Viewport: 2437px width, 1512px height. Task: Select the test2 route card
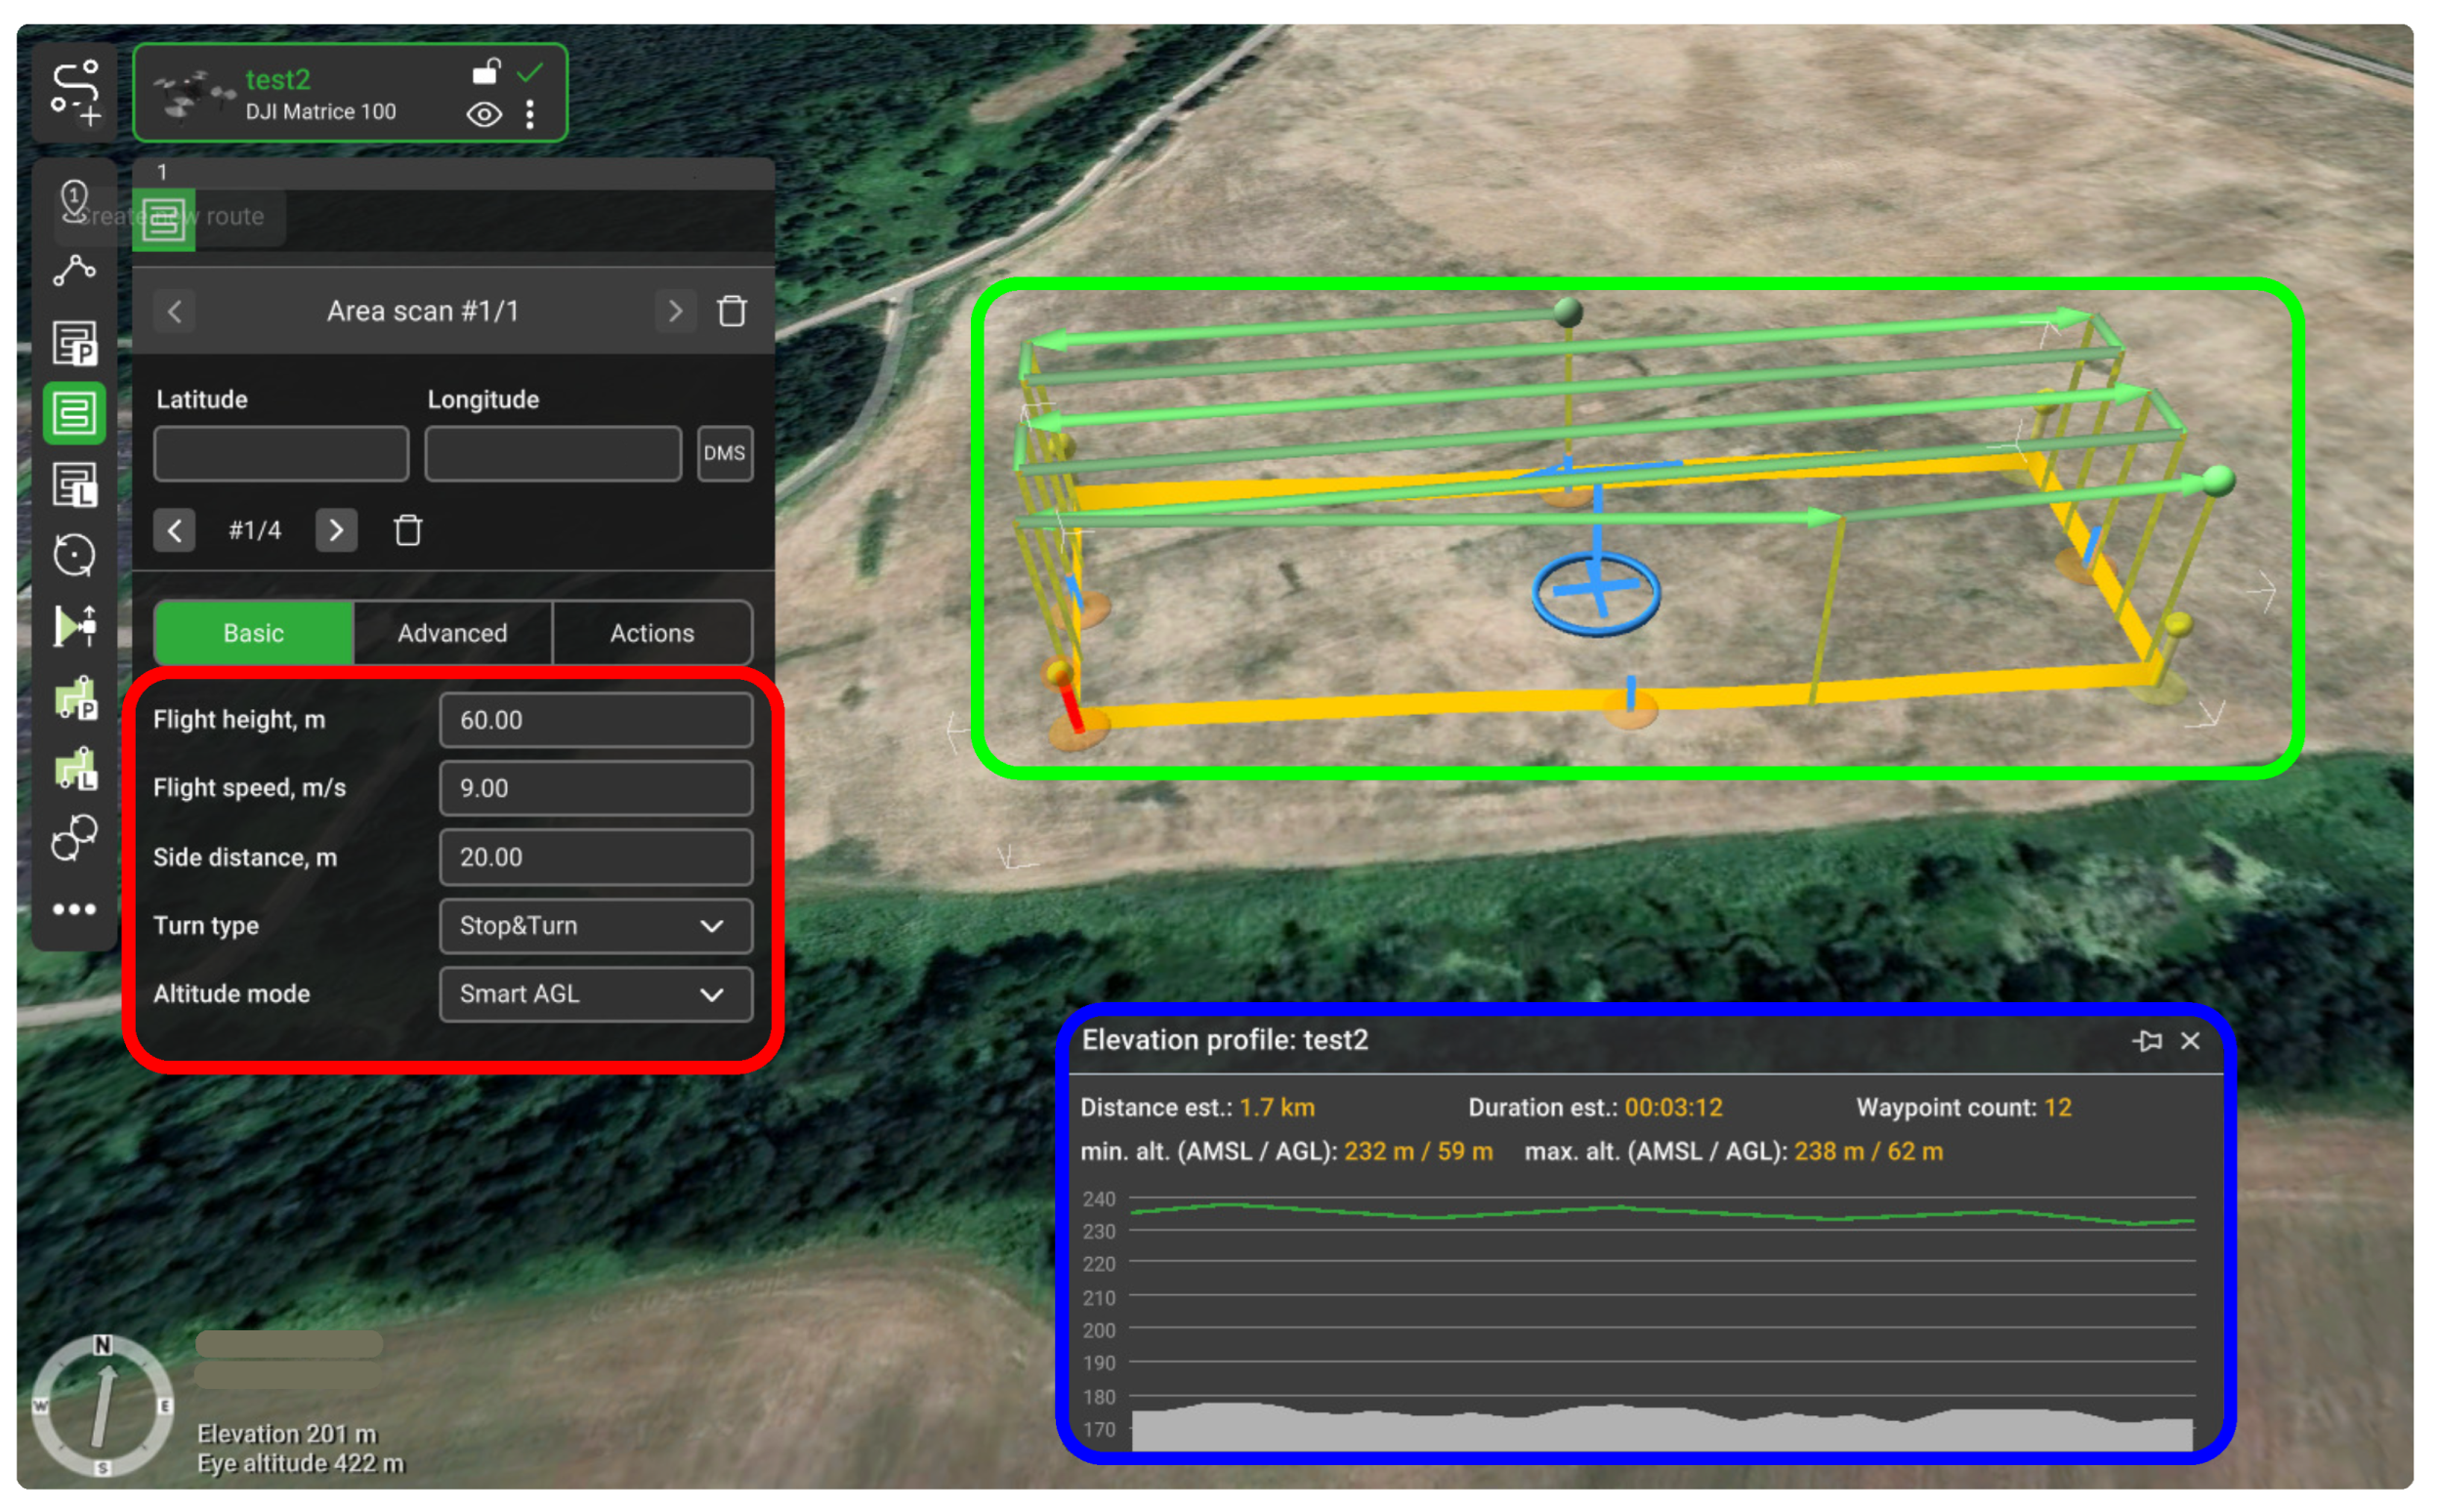(350, 93)
